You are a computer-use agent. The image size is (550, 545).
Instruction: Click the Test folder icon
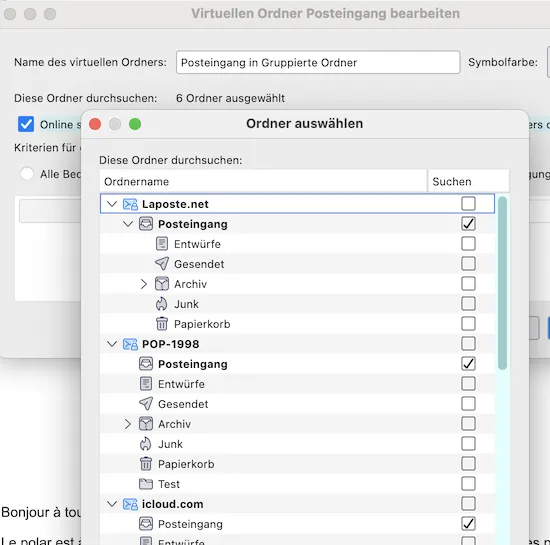click(x=146, y=484)
